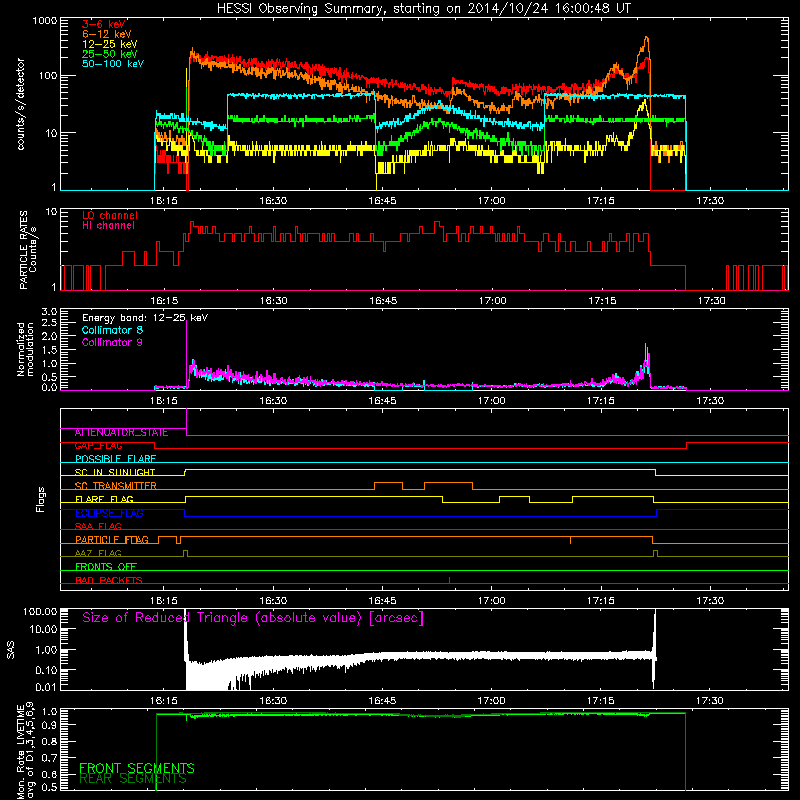The width and height of the screenshot is (800, 800).
Task: Click the 0.9 value on livetime axis
Action: pos(49,725)
